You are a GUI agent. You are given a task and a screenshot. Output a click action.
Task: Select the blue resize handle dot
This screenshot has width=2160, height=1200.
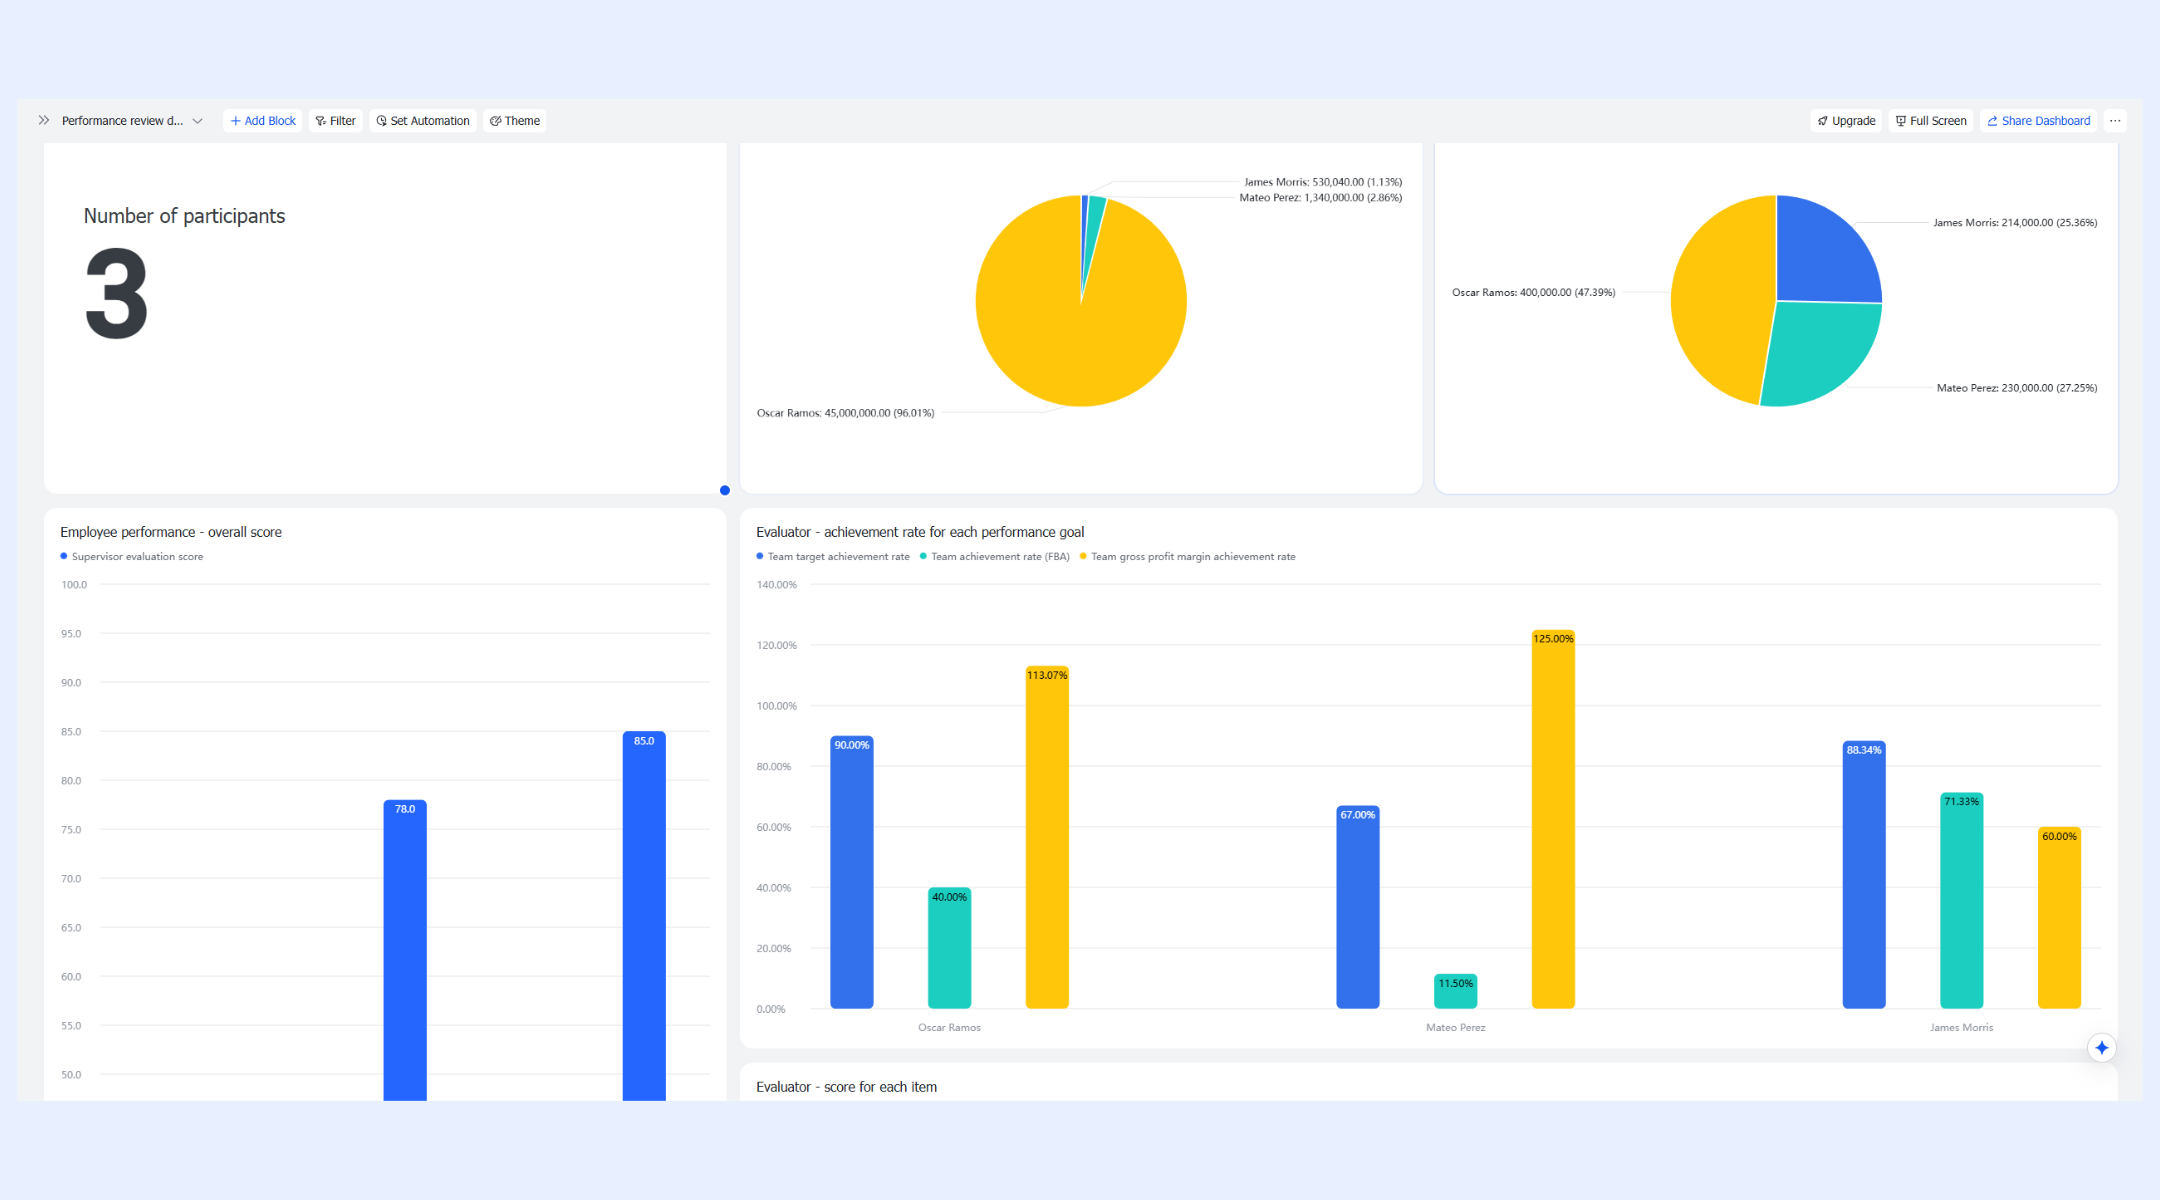(725, 490)
